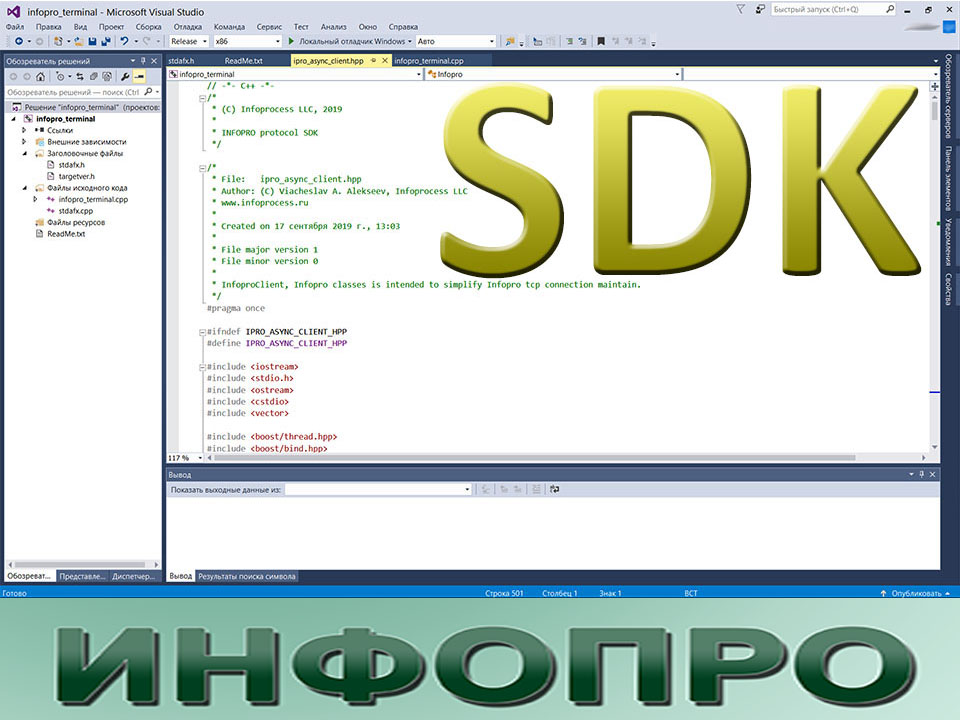Open the Справка menu
The image size is (960, 720).
(403, 26)
